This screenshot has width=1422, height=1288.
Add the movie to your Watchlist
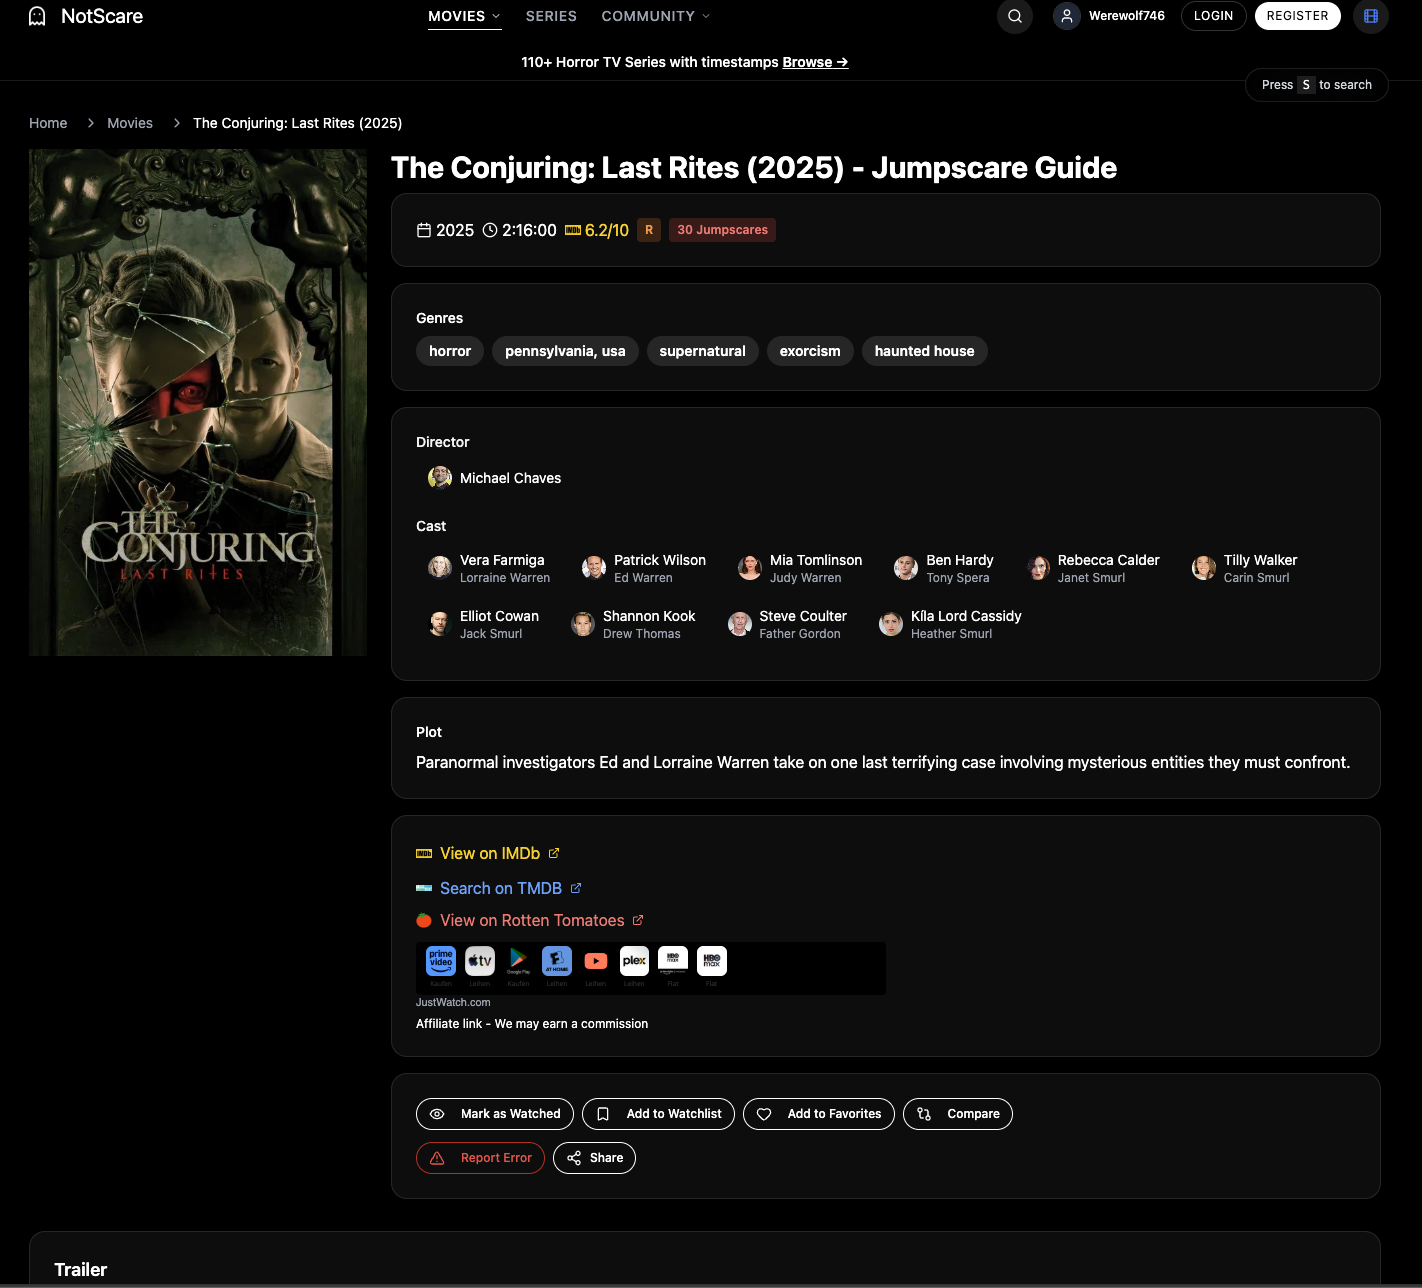click(x=658, y=1113)
